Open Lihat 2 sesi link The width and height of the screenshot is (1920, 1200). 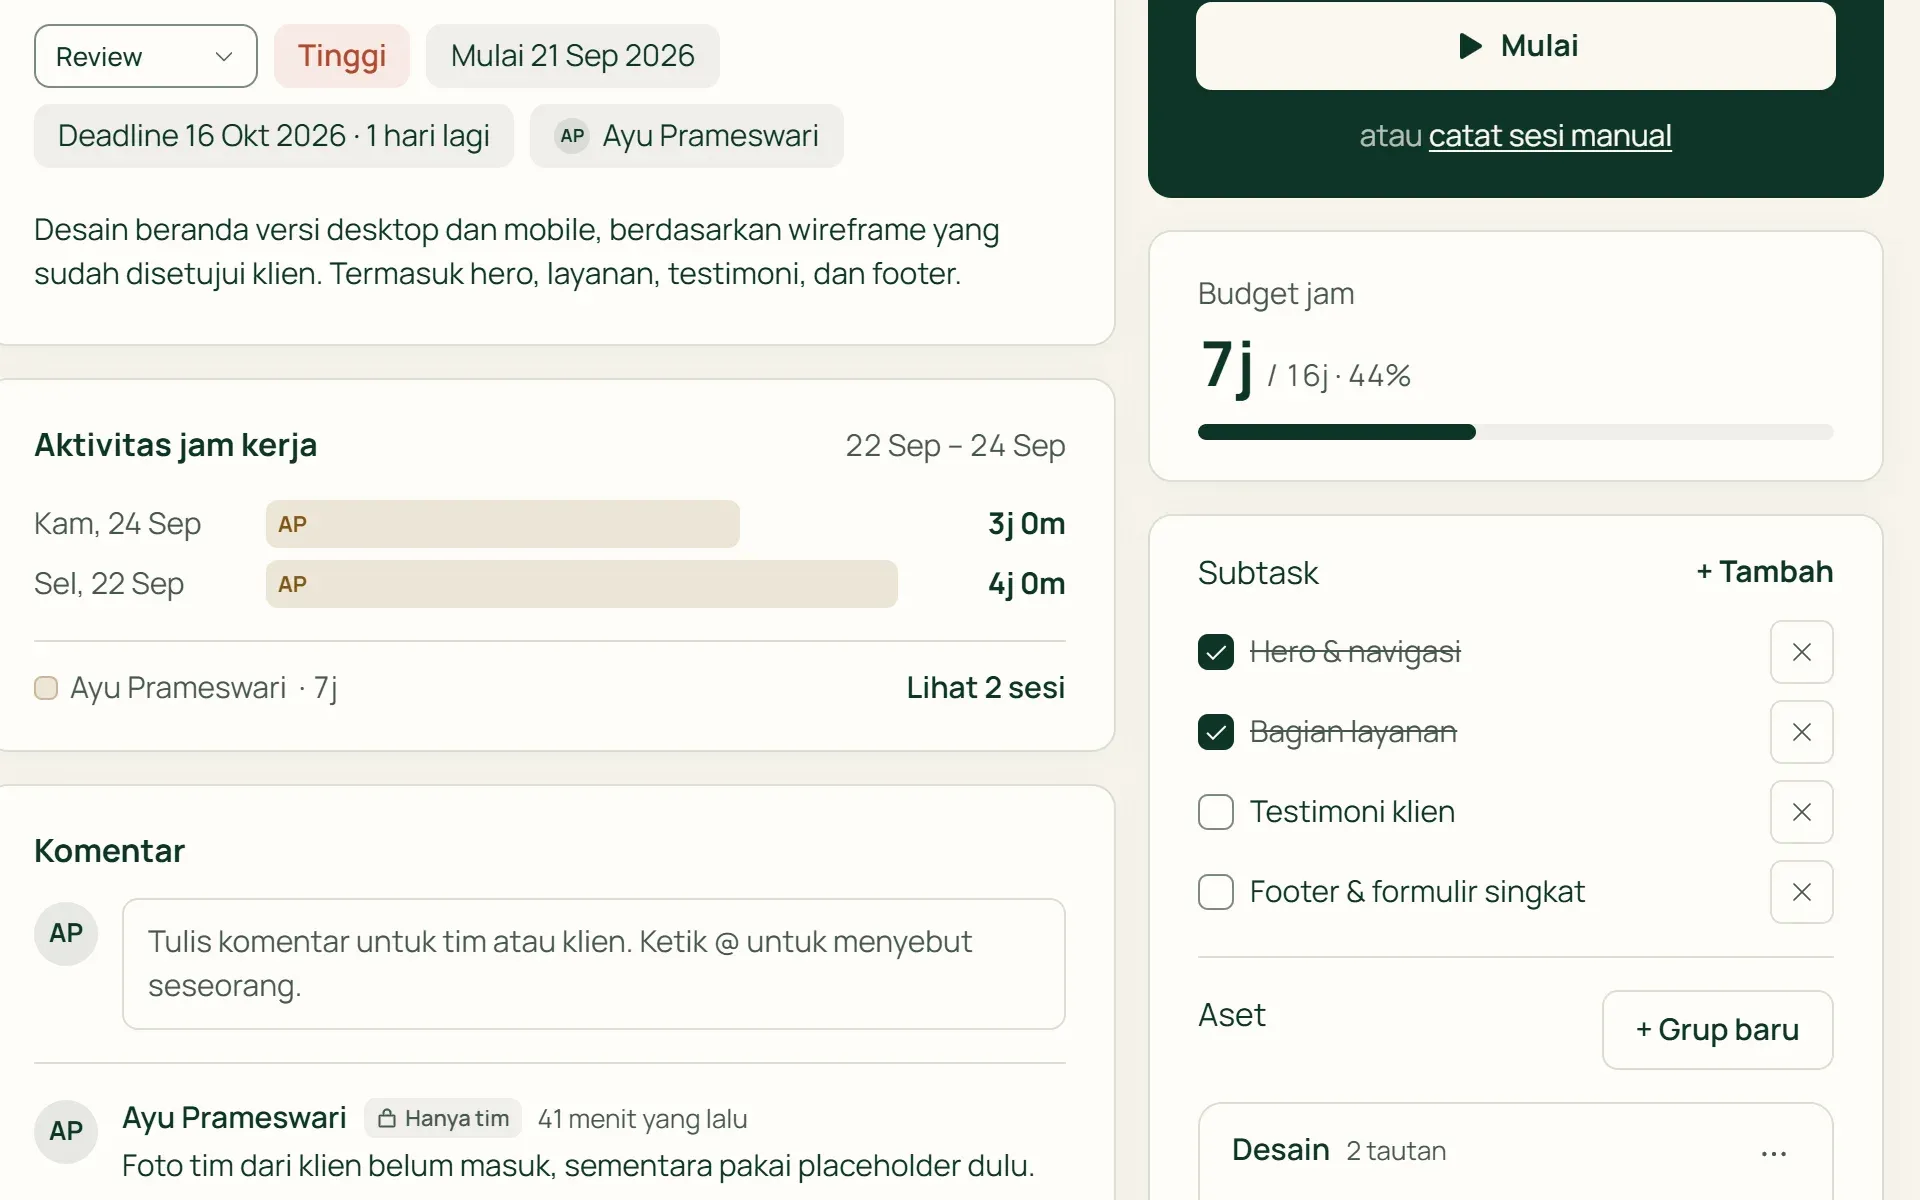[x=986, y=688]
